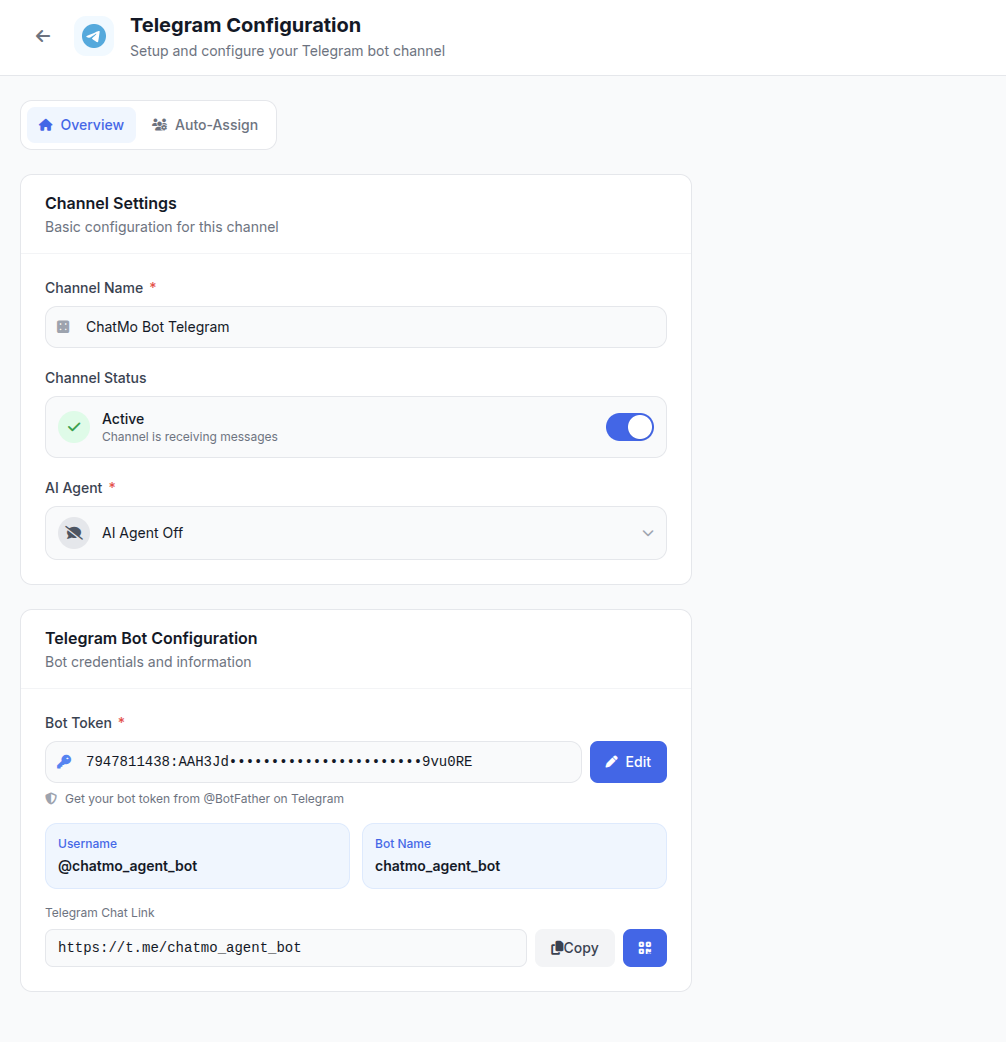Click the grid icon in Channel Name field
This screenshot has height=1042, width=1006.
click(x=63, y=327)
